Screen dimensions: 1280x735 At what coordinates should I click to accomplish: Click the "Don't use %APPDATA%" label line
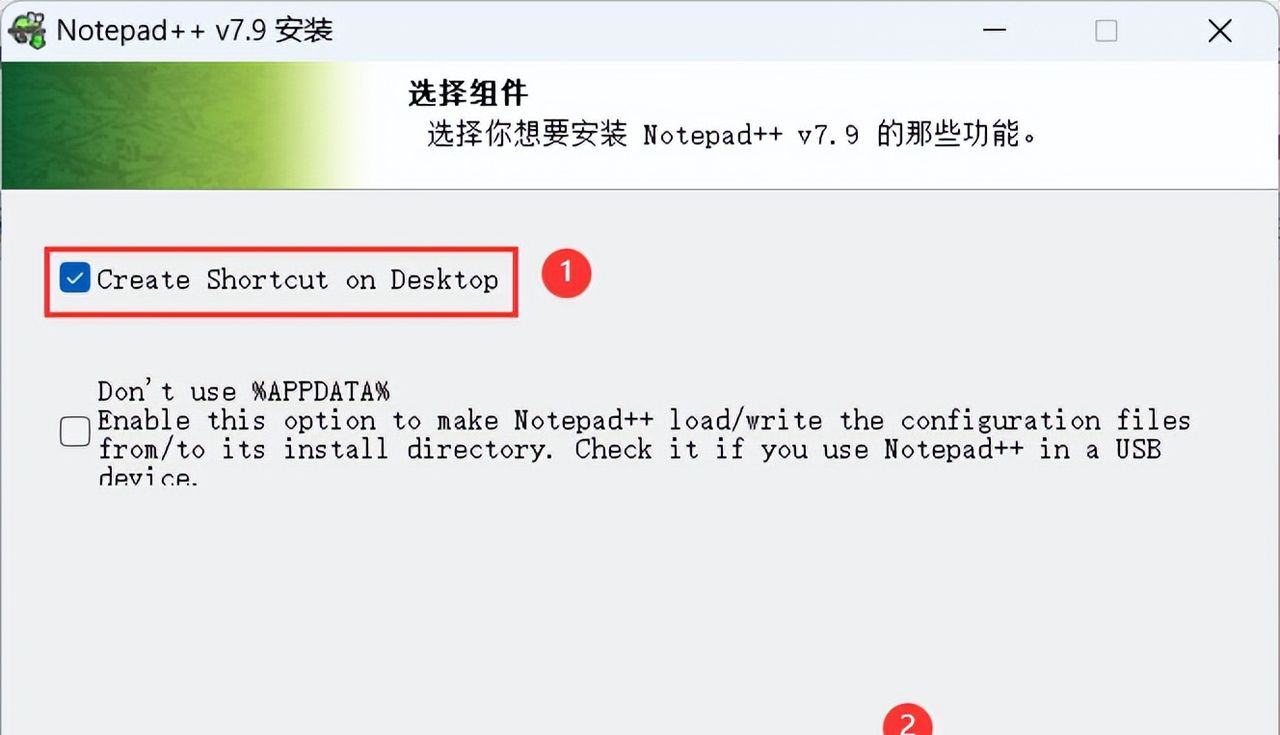(x=243, y=391)
